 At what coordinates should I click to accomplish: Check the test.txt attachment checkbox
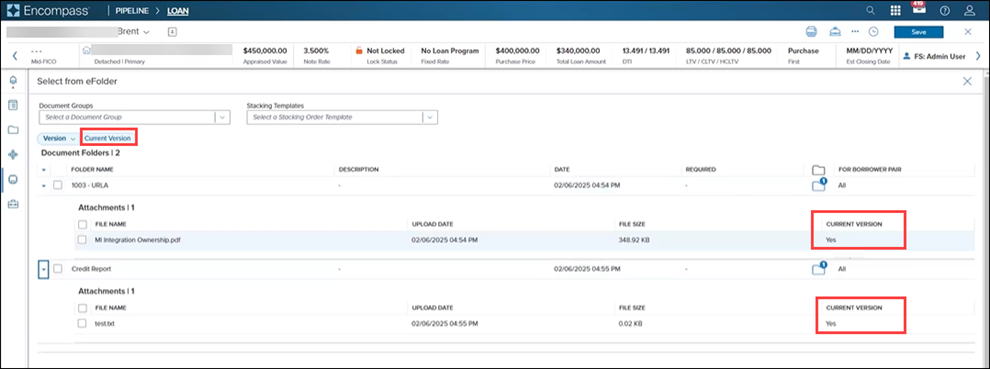coord(81,324)
